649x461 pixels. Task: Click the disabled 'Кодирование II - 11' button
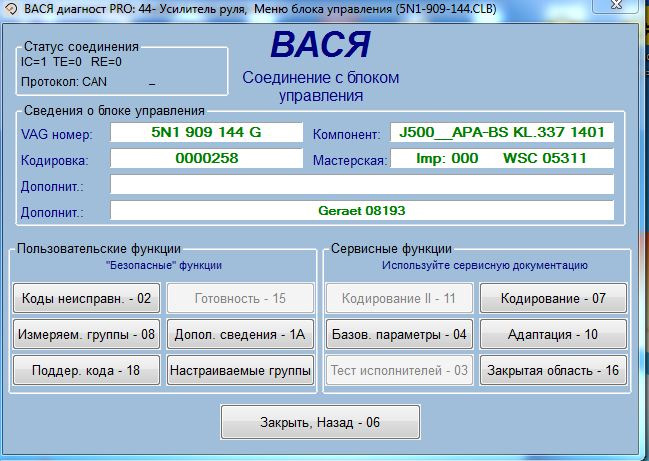tap(399, 298)
